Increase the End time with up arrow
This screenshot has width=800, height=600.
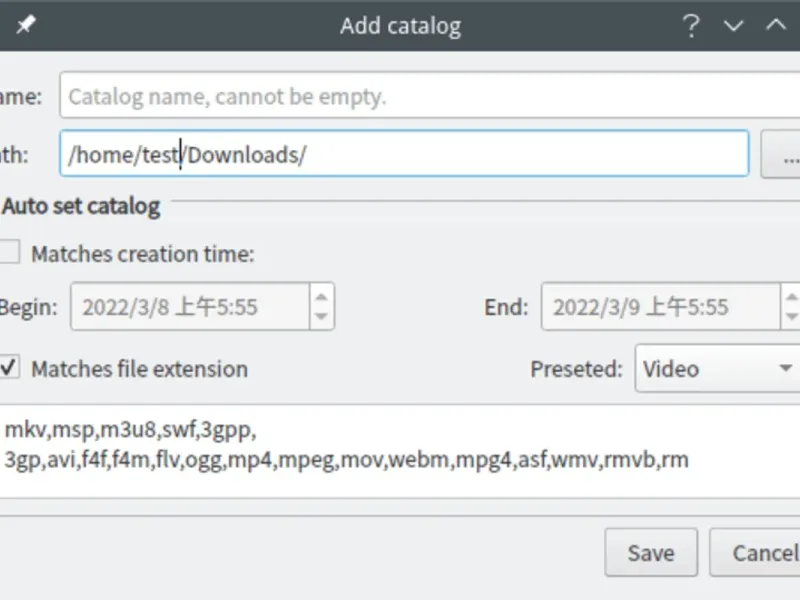coord(791,296)
